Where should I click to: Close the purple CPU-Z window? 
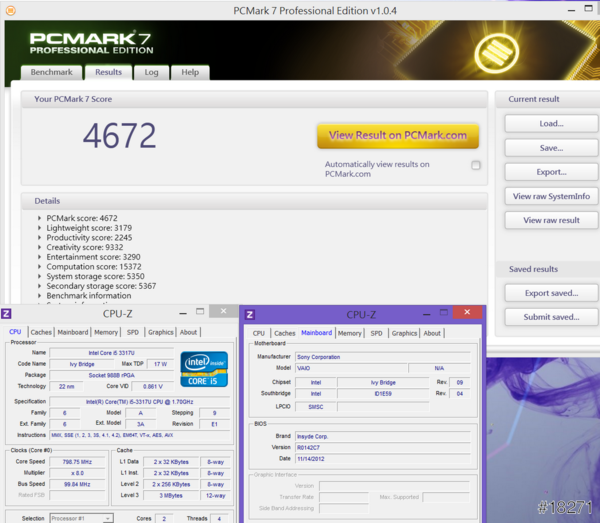[x=471, y=314]
